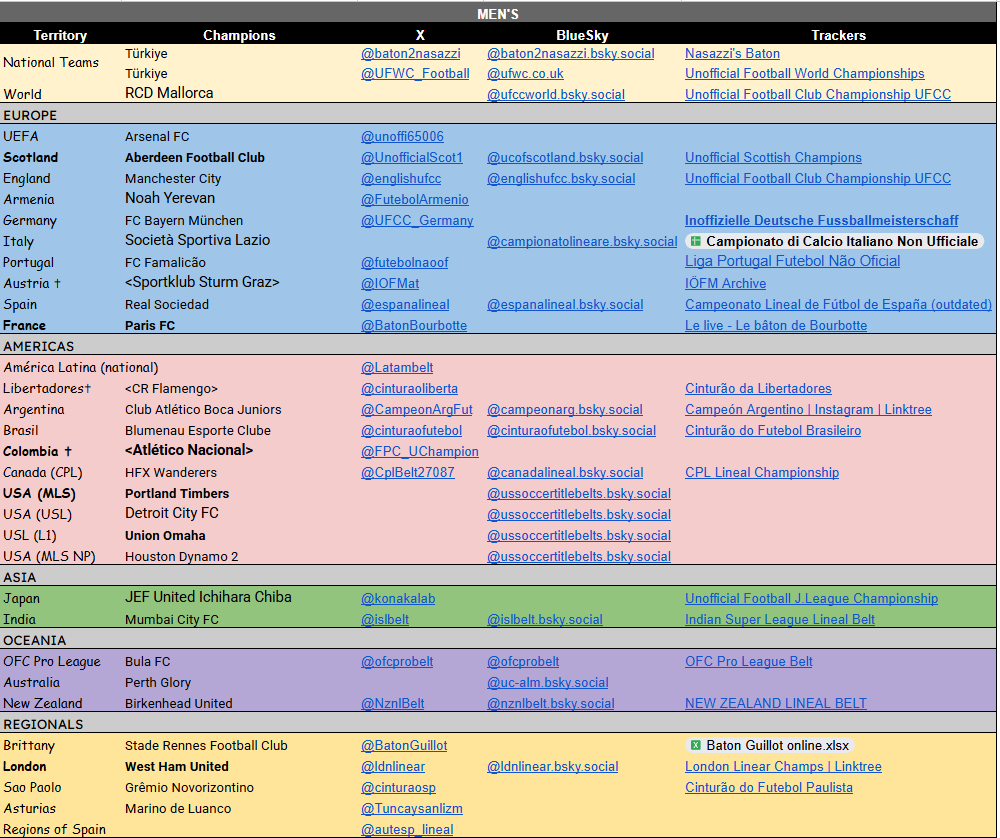This screenshot has width=1000, height=838.
Task: Open the @FPC_UChampion X link
Action: (420, 452)
